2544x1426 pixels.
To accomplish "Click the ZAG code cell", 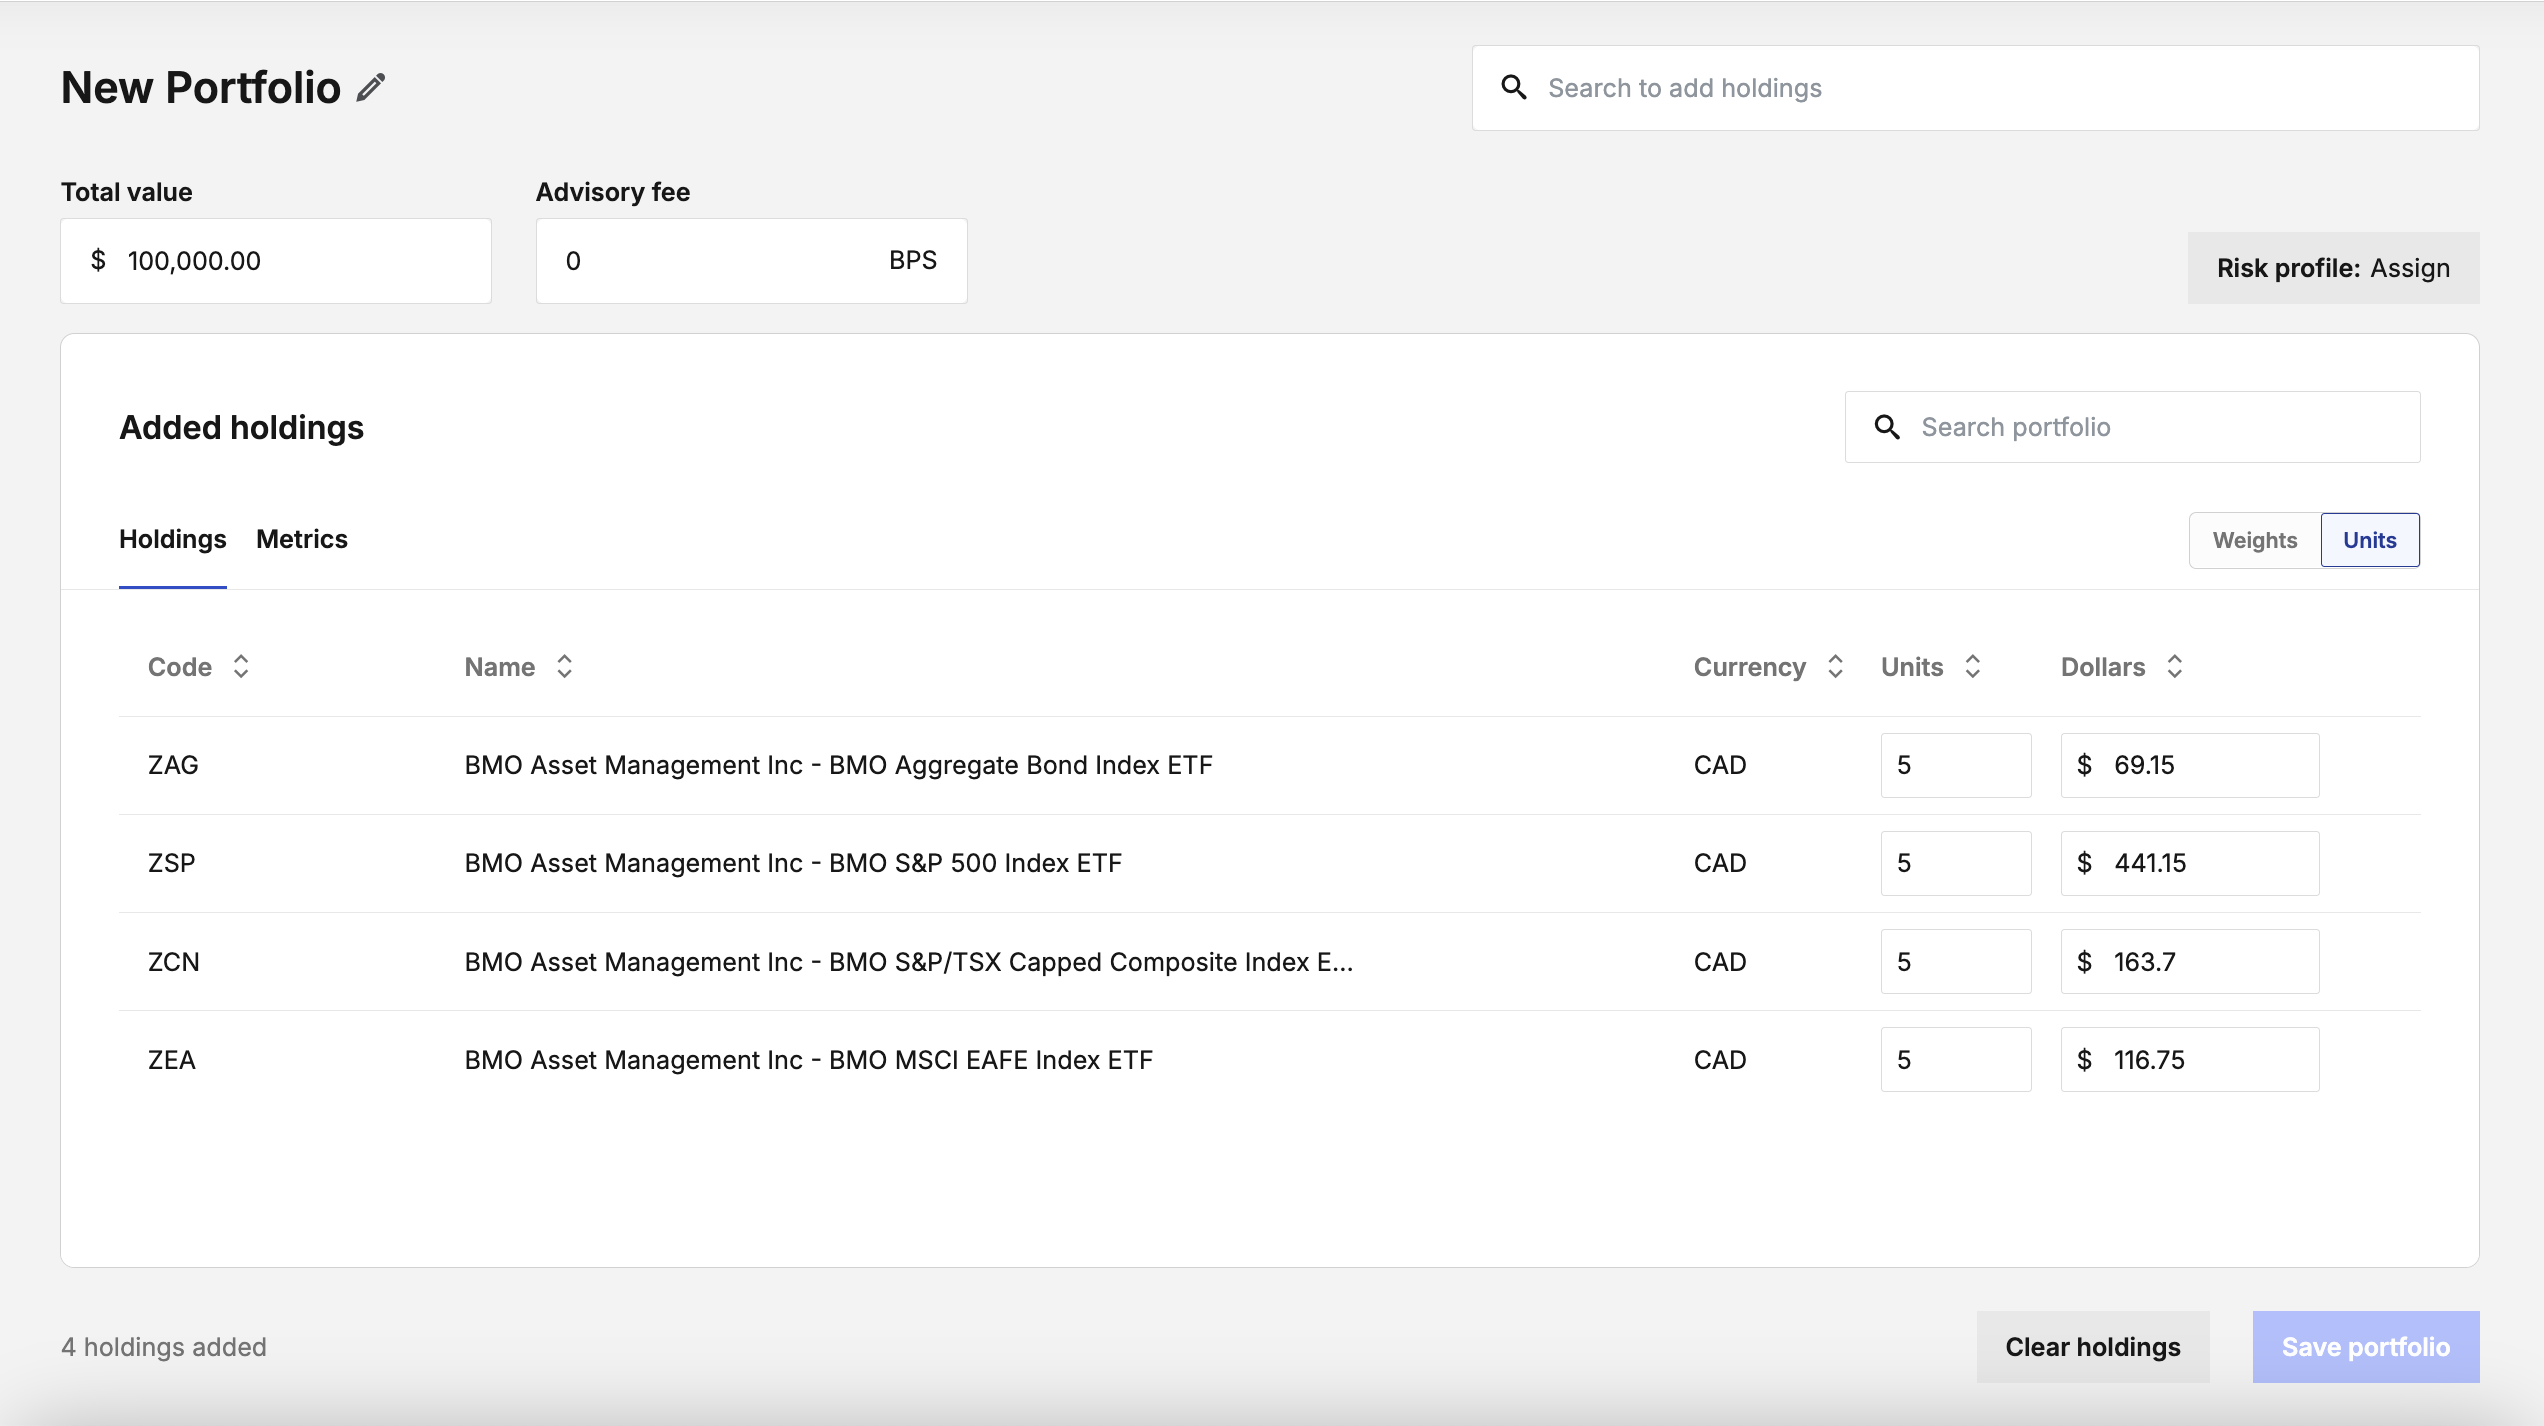I will point(173,765).
